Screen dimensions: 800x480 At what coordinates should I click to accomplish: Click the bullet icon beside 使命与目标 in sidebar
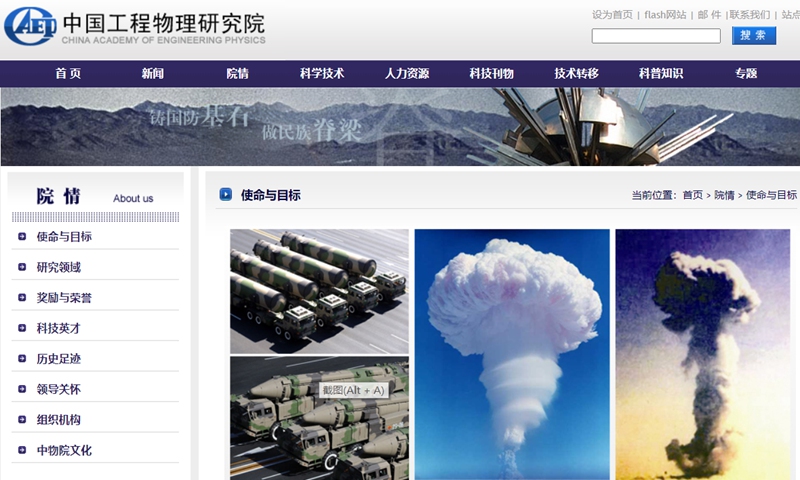[22, 237]
